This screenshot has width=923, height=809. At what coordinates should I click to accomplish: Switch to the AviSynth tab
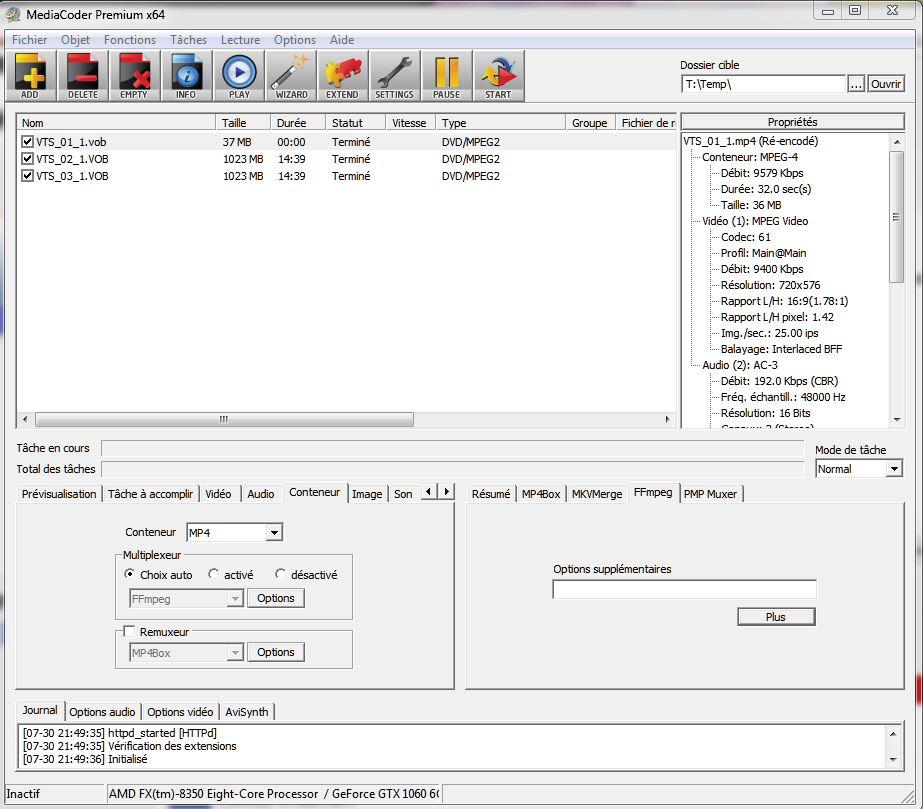coord(247,712)
